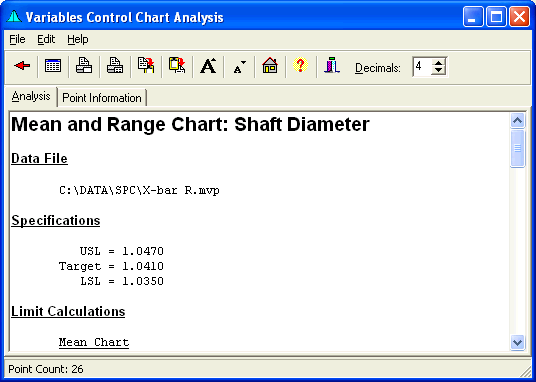Viewport: 536px width, 382px height.
Task: Increment Decimals with up spinner arrow
Action: coord(438,63)
